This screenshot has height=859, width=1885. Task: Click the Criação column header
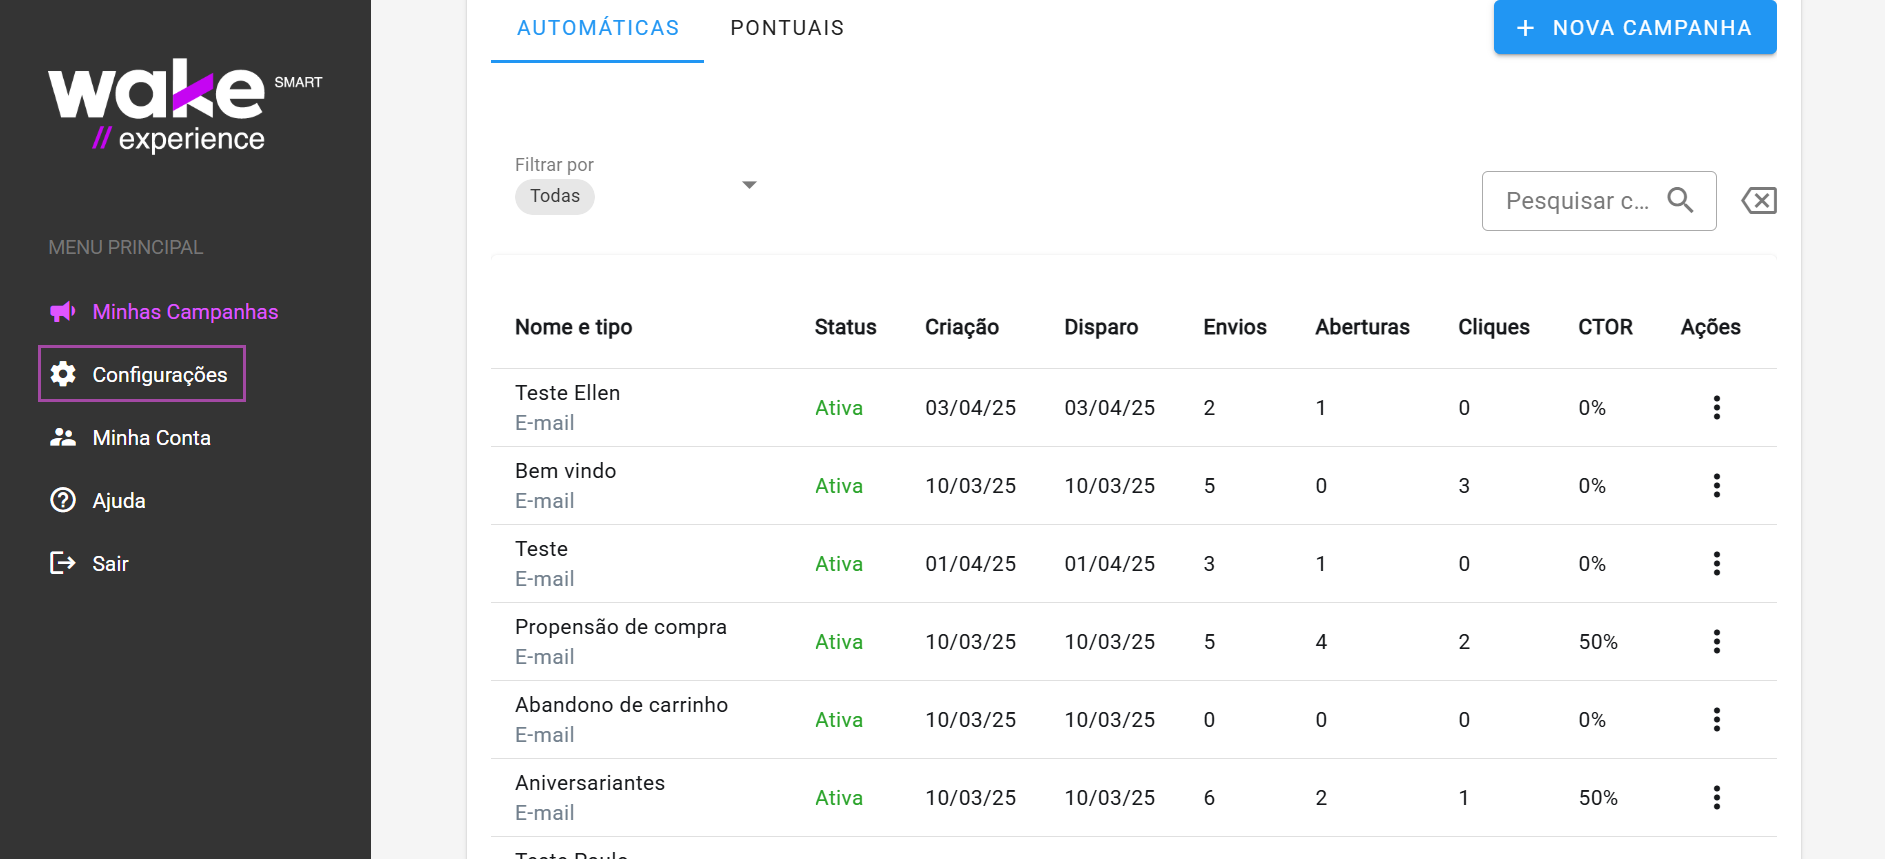pyautogui.click(x=962, y=327)
